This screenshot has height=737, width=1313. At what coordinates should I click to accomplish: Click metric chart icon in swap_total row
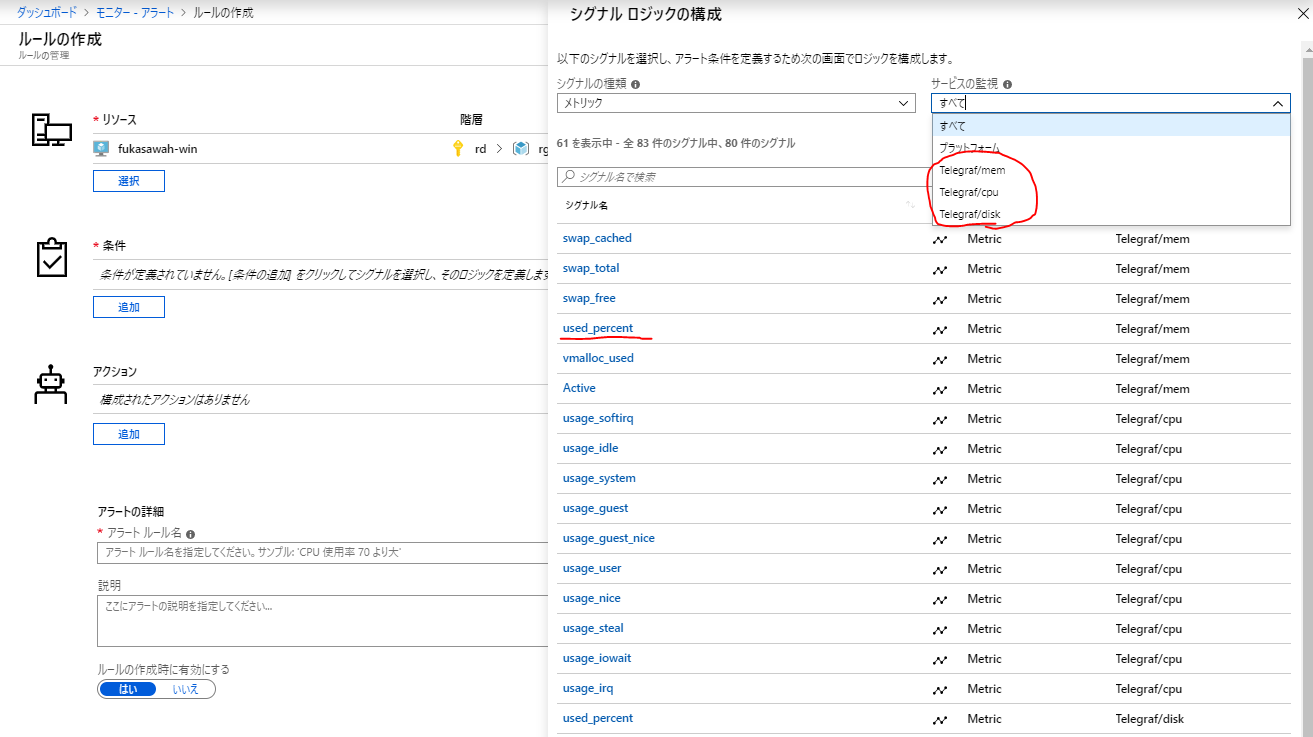940,269
